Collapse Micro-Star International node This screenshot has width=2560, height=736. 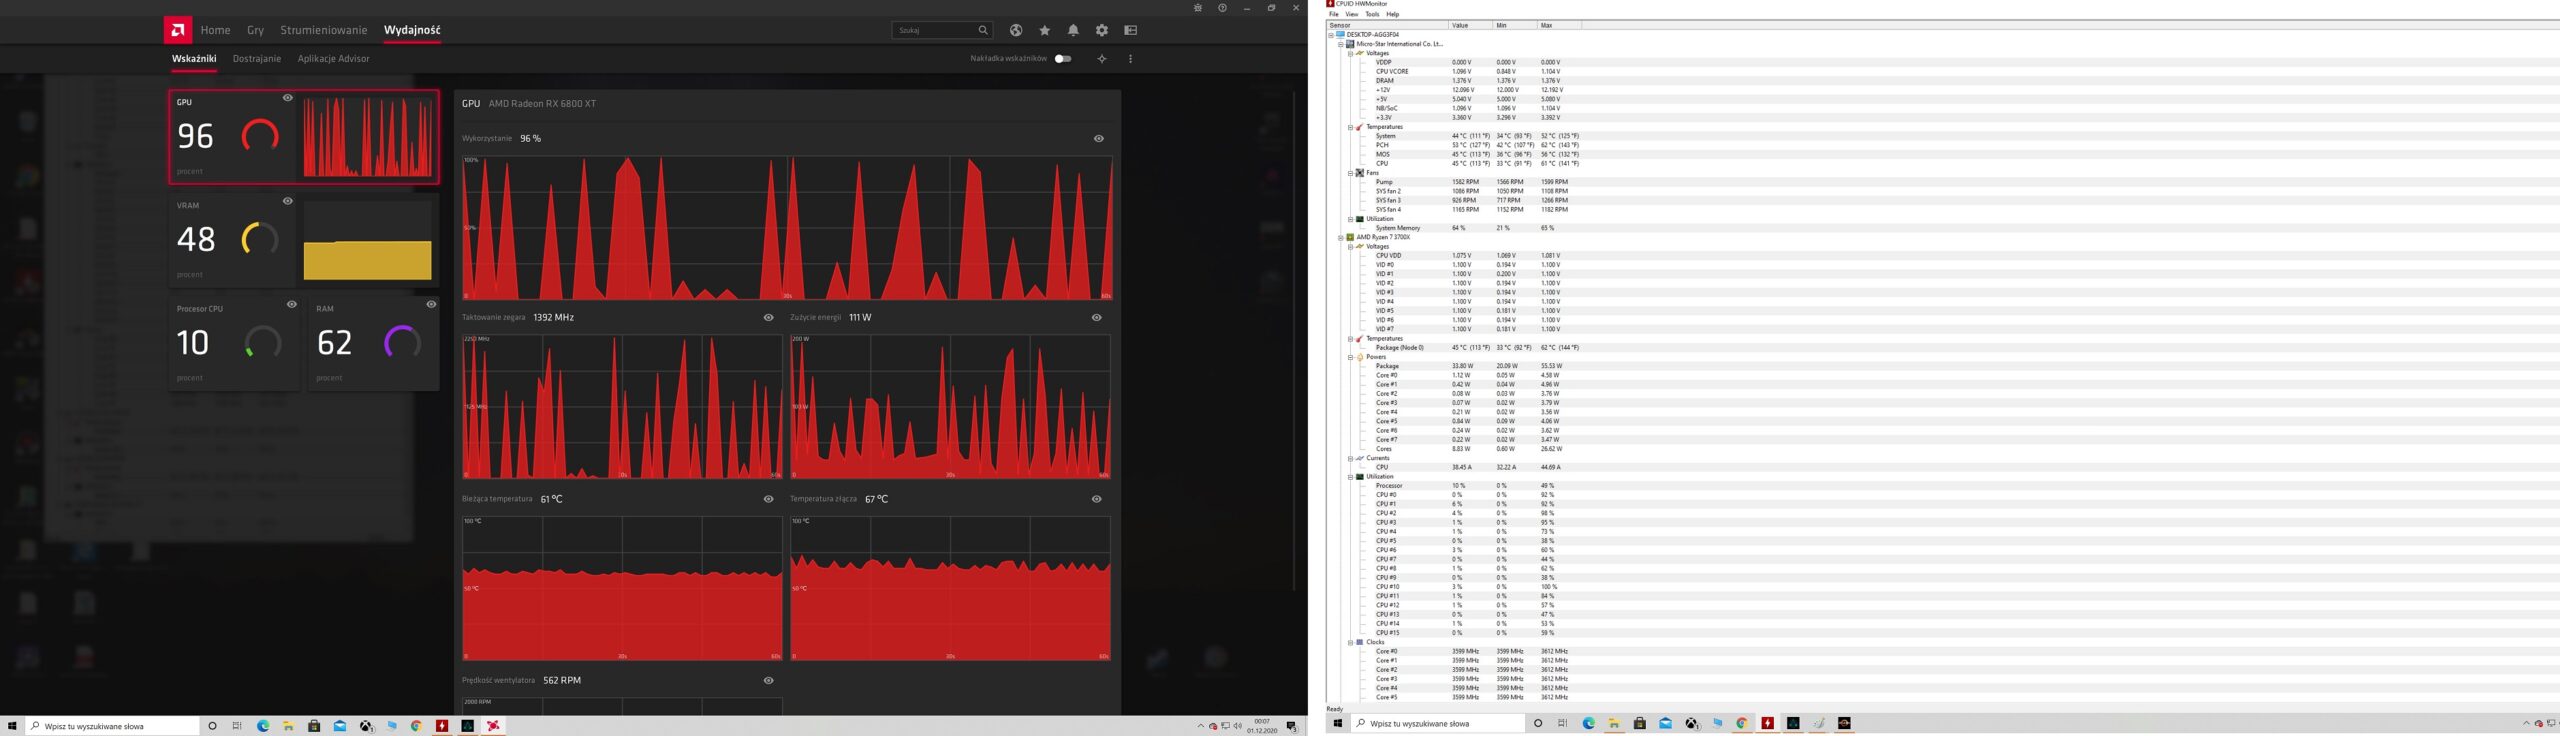(1341, 44)
